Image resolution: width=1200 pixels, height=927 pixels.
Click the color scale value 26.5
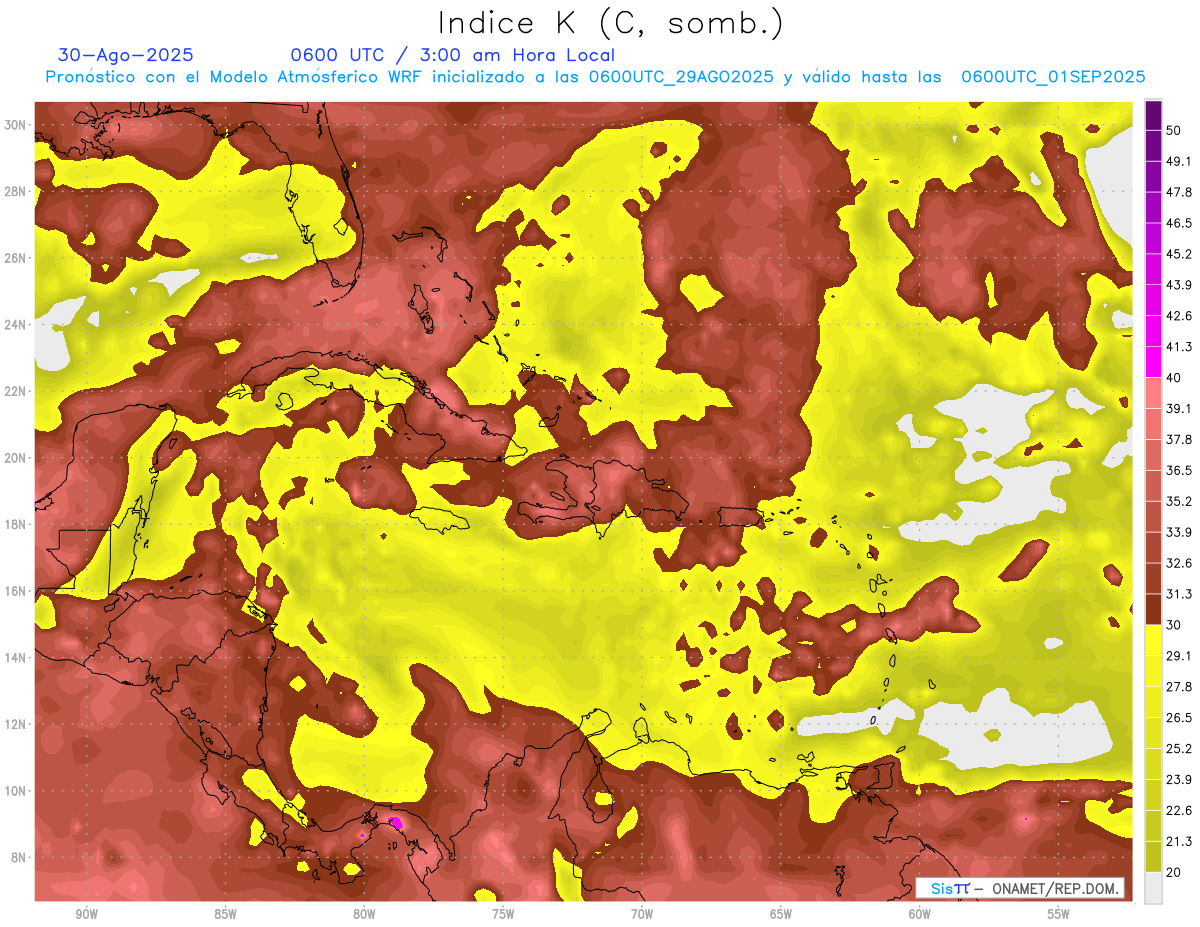[x=1179, y=718]
